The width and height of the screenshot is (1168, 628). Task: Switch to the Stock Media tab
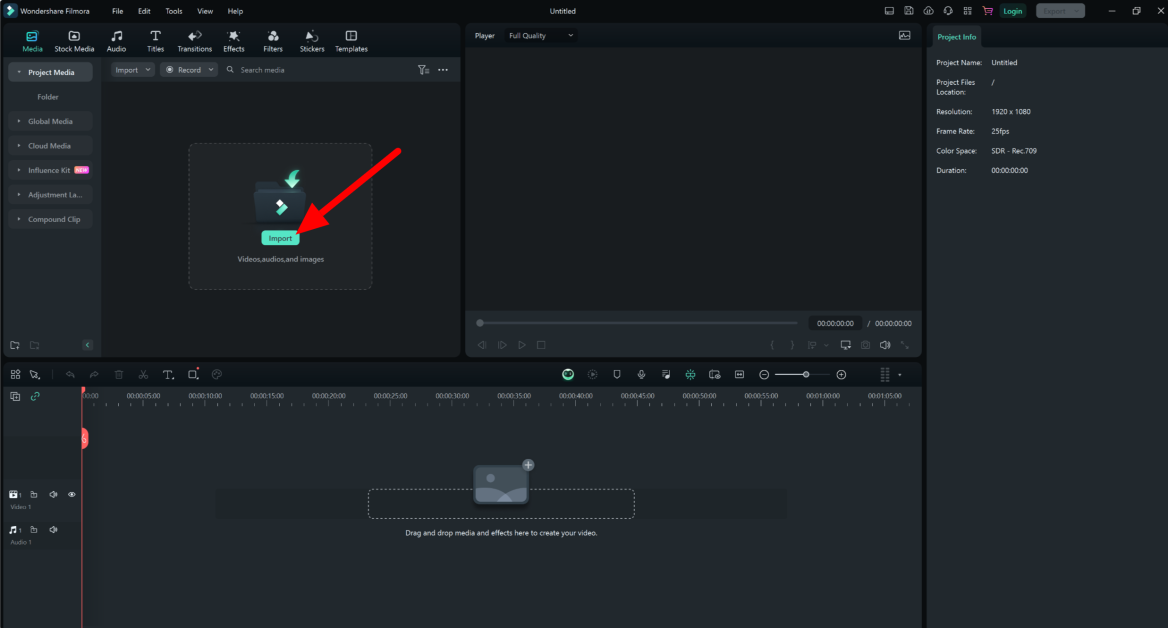(x=73, y=40)
